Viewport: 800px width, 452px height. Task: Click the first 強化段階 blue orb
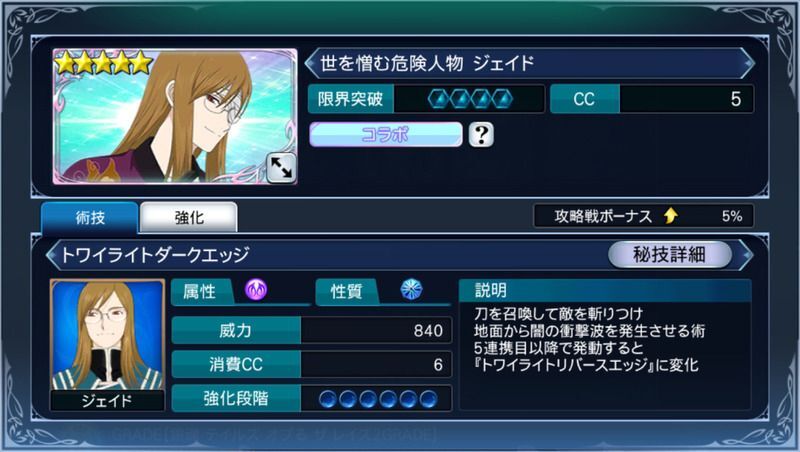tap(328, 398)
